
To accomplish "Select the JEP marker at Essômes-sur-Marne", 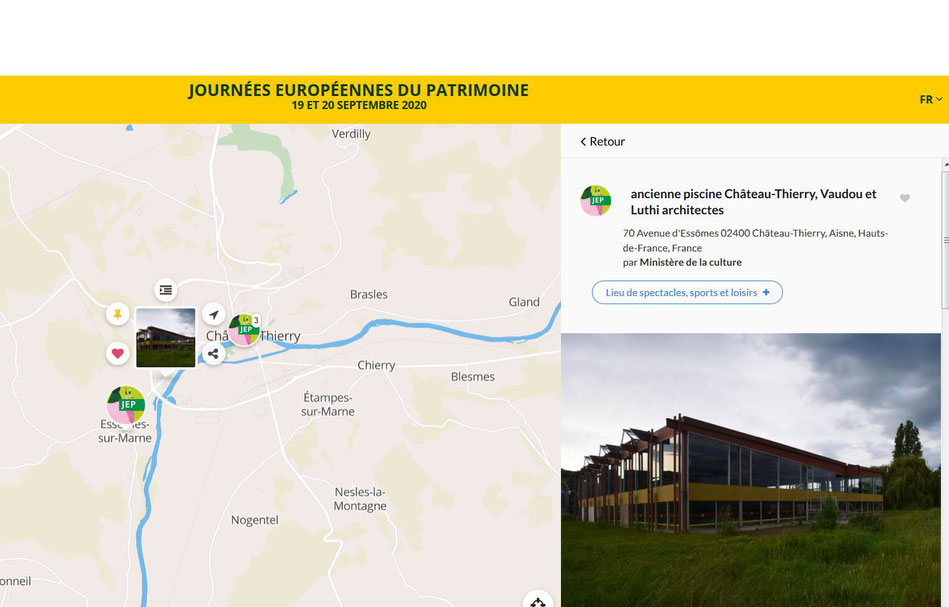I will point(126,404).
